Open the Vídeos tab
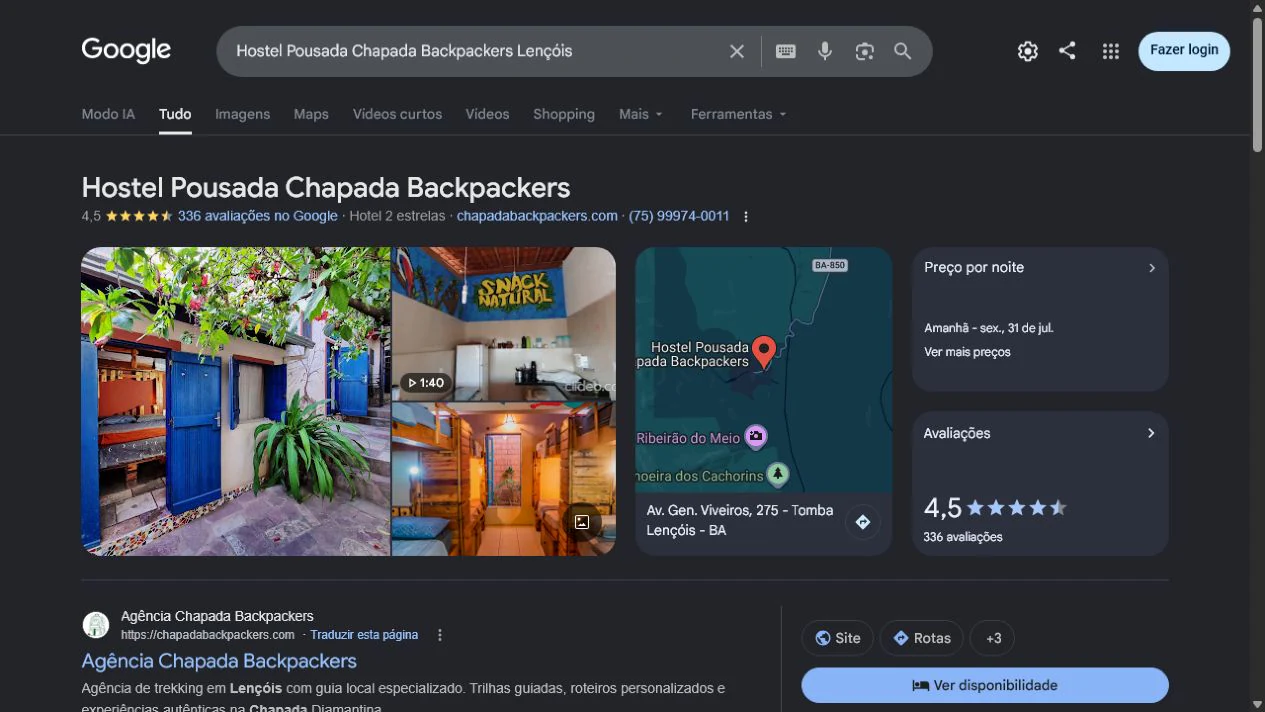 [x=487, y=114]
